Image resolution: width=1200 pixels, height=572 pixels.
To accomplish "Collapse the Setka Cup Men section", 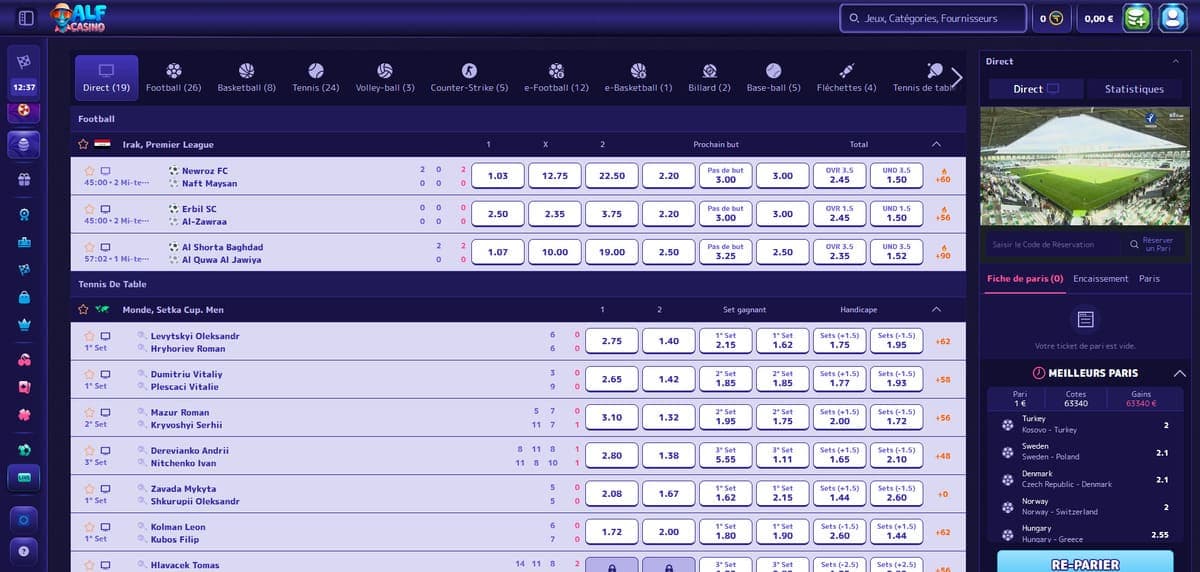I will click(x=936, y=310).
